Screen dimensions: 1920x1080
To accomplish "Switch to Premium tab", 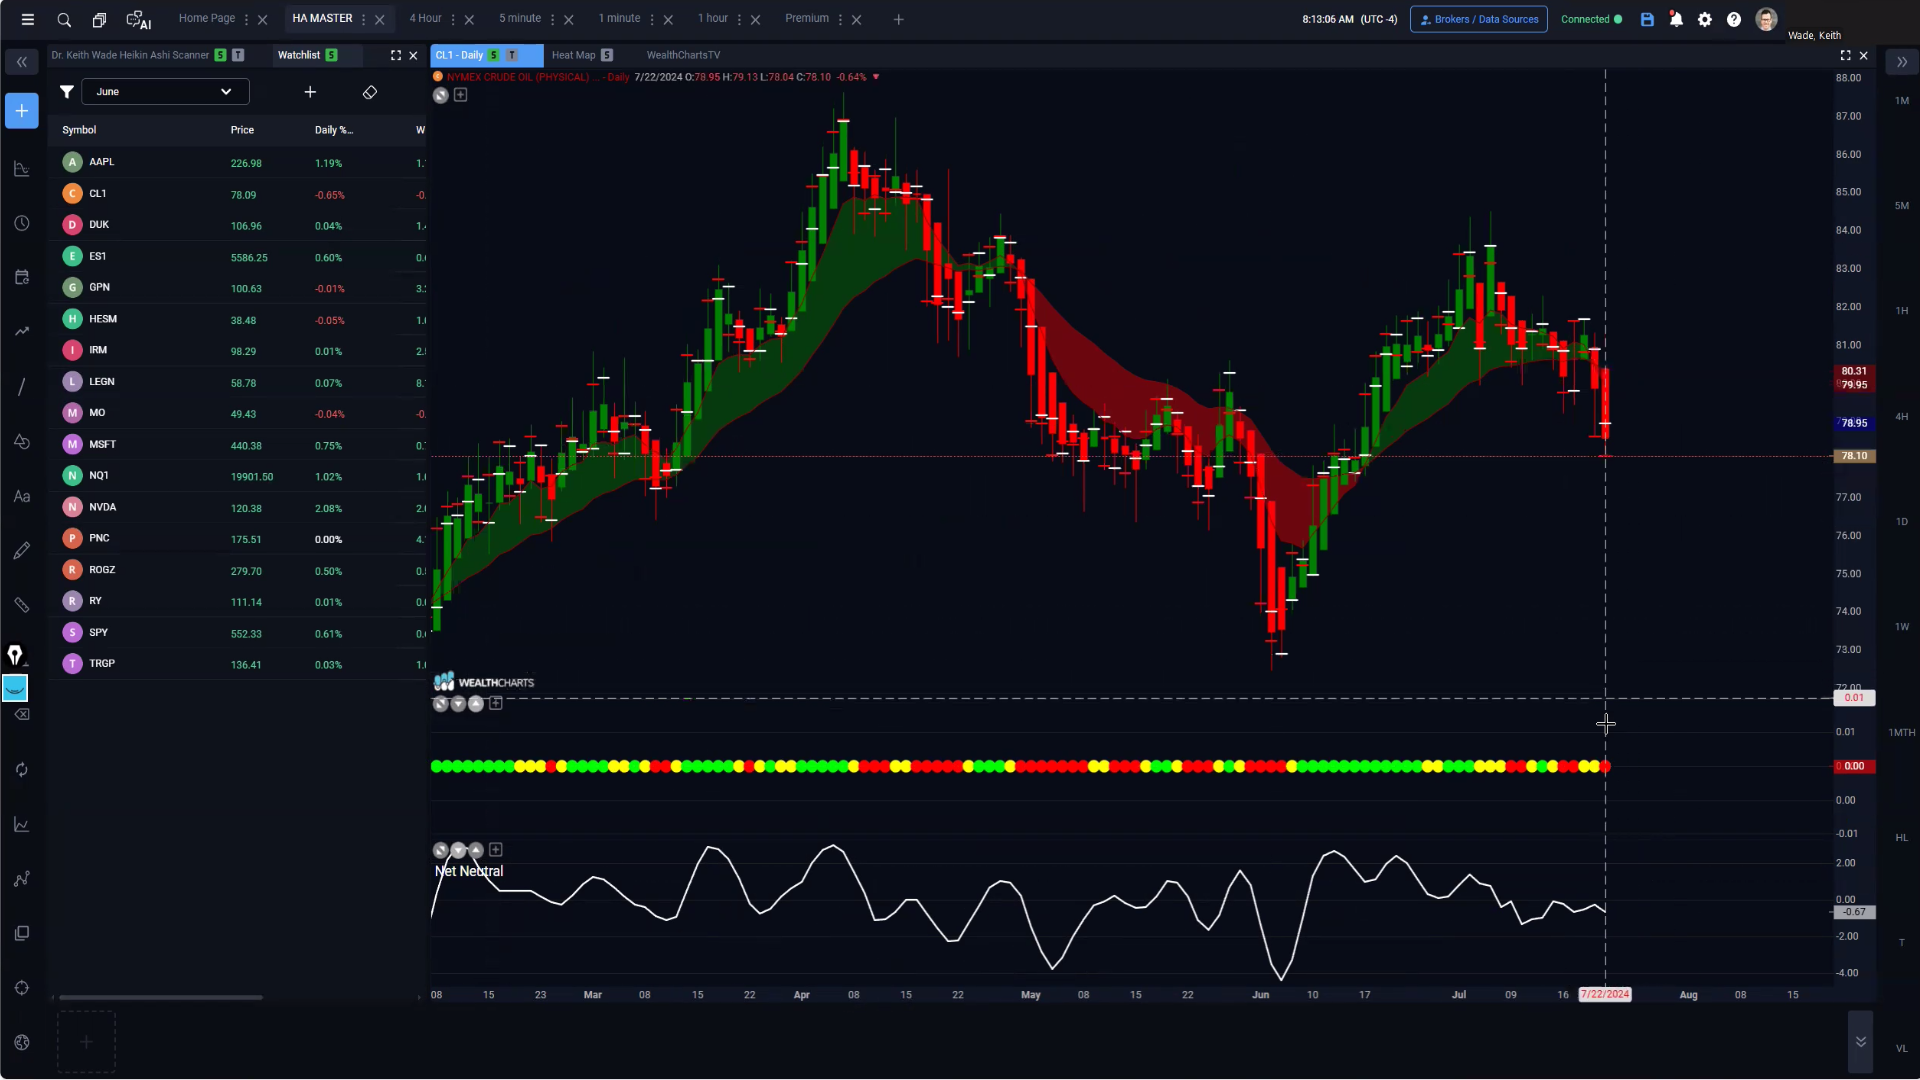I will tap(807, 18).
